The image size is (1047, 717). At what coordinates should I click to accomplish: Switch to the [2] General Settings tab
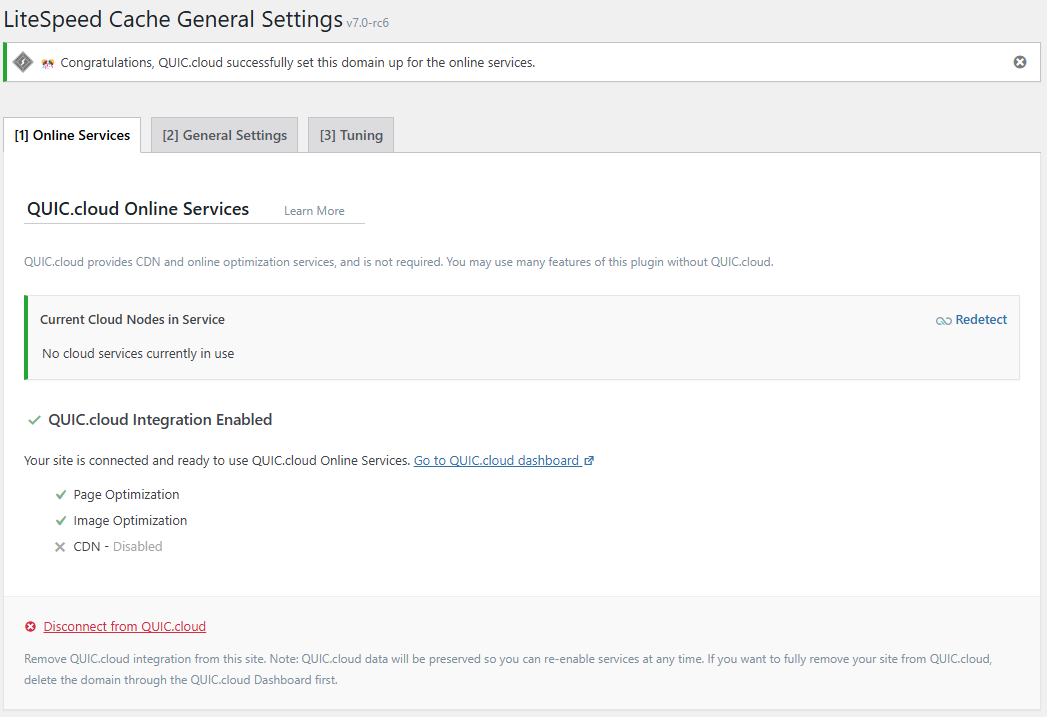click(224, 136)
